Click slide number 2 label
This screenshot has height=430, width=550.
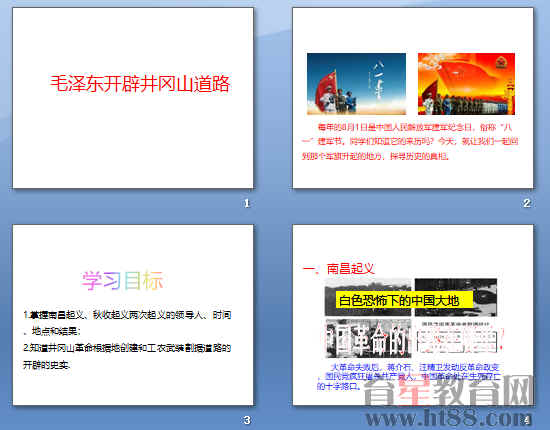pos(526,203)
